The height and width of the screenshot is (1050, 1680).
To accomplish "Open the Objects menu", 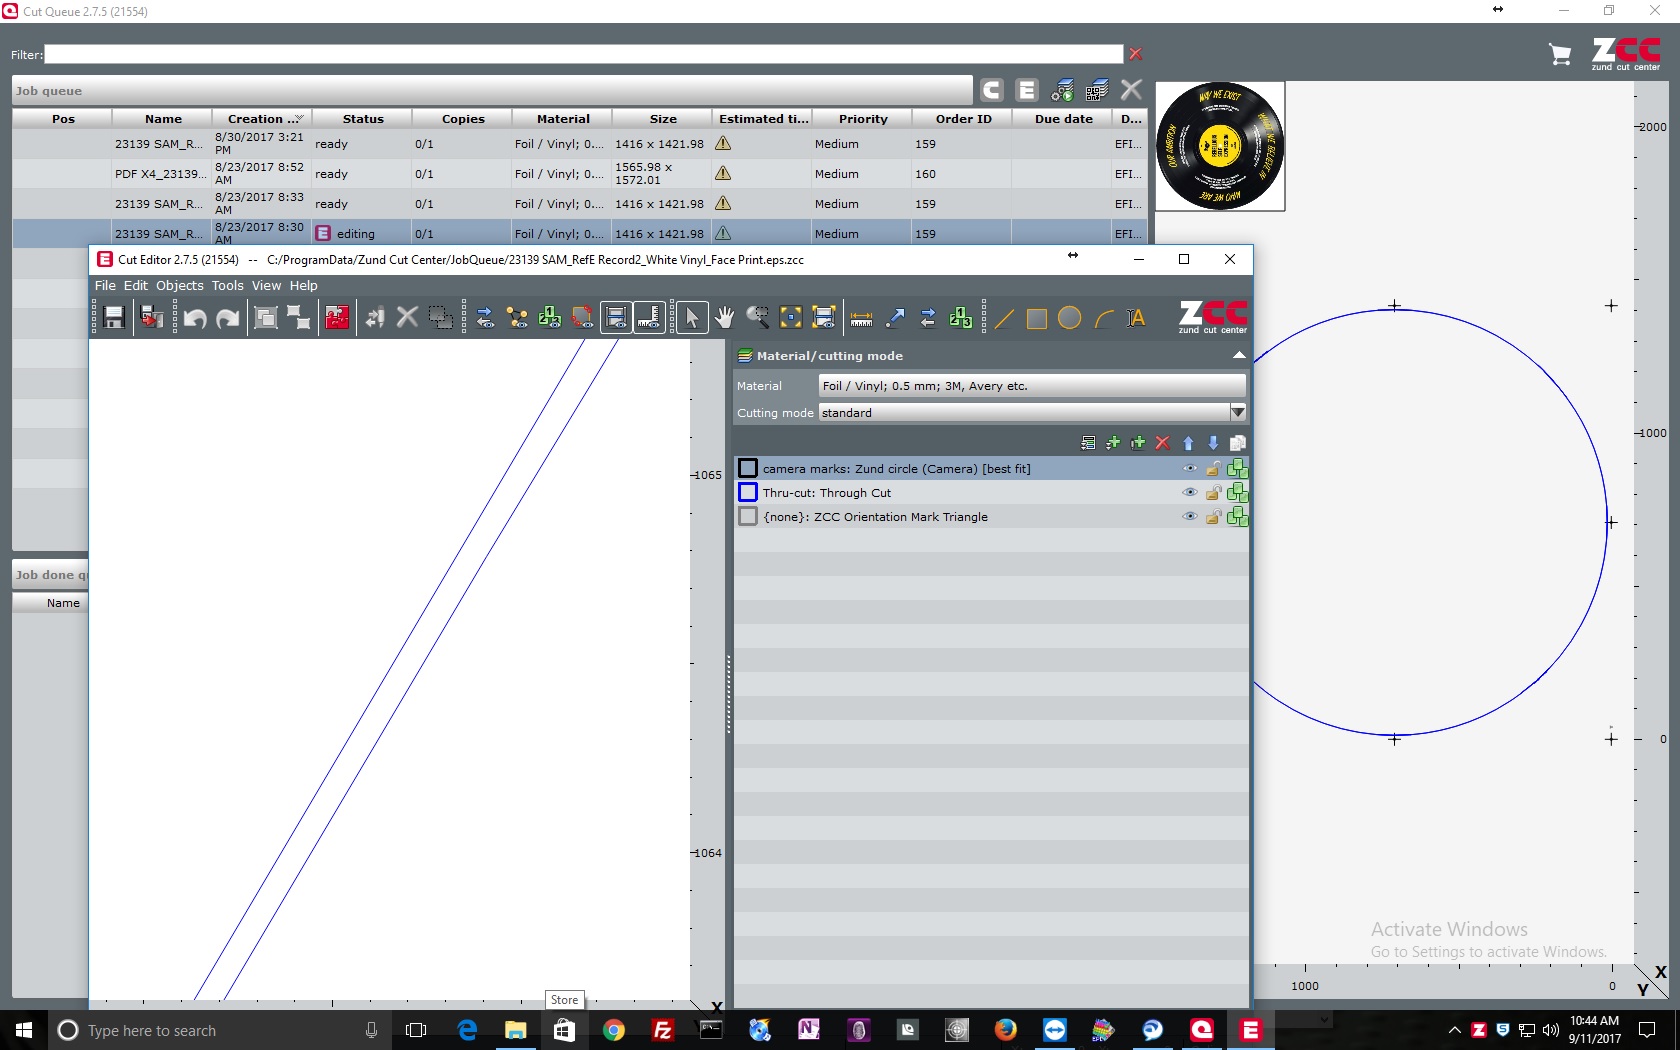I will point(179,285).
